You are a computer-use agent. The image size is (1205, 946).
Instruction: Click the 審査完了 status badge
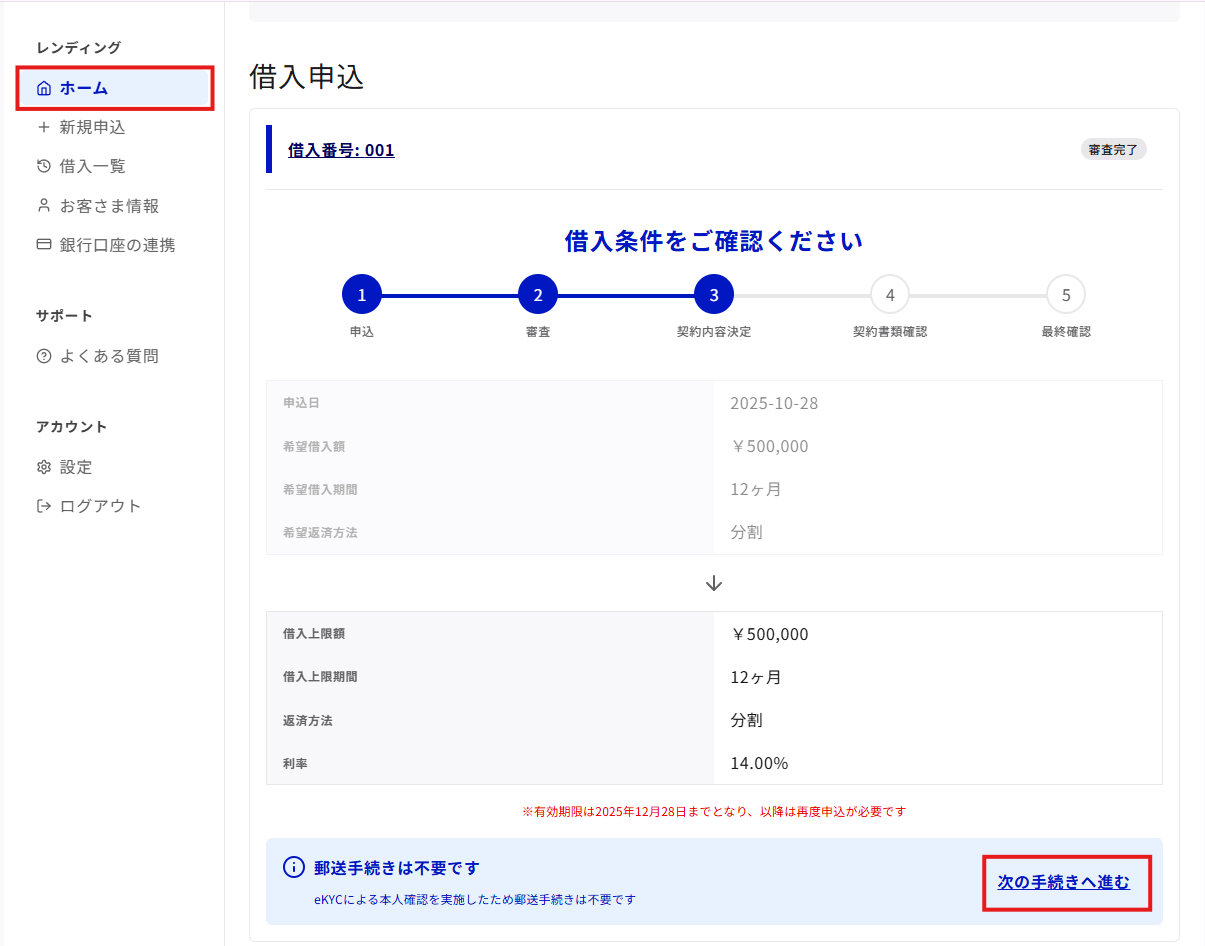click(x=1113, y=150)
